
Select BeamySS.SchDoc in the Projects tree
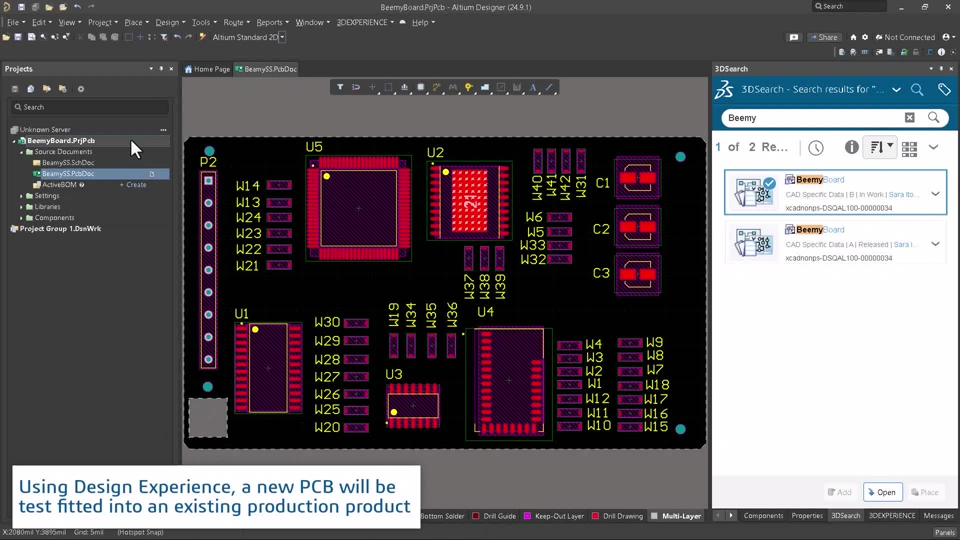[x=68, y=163]
